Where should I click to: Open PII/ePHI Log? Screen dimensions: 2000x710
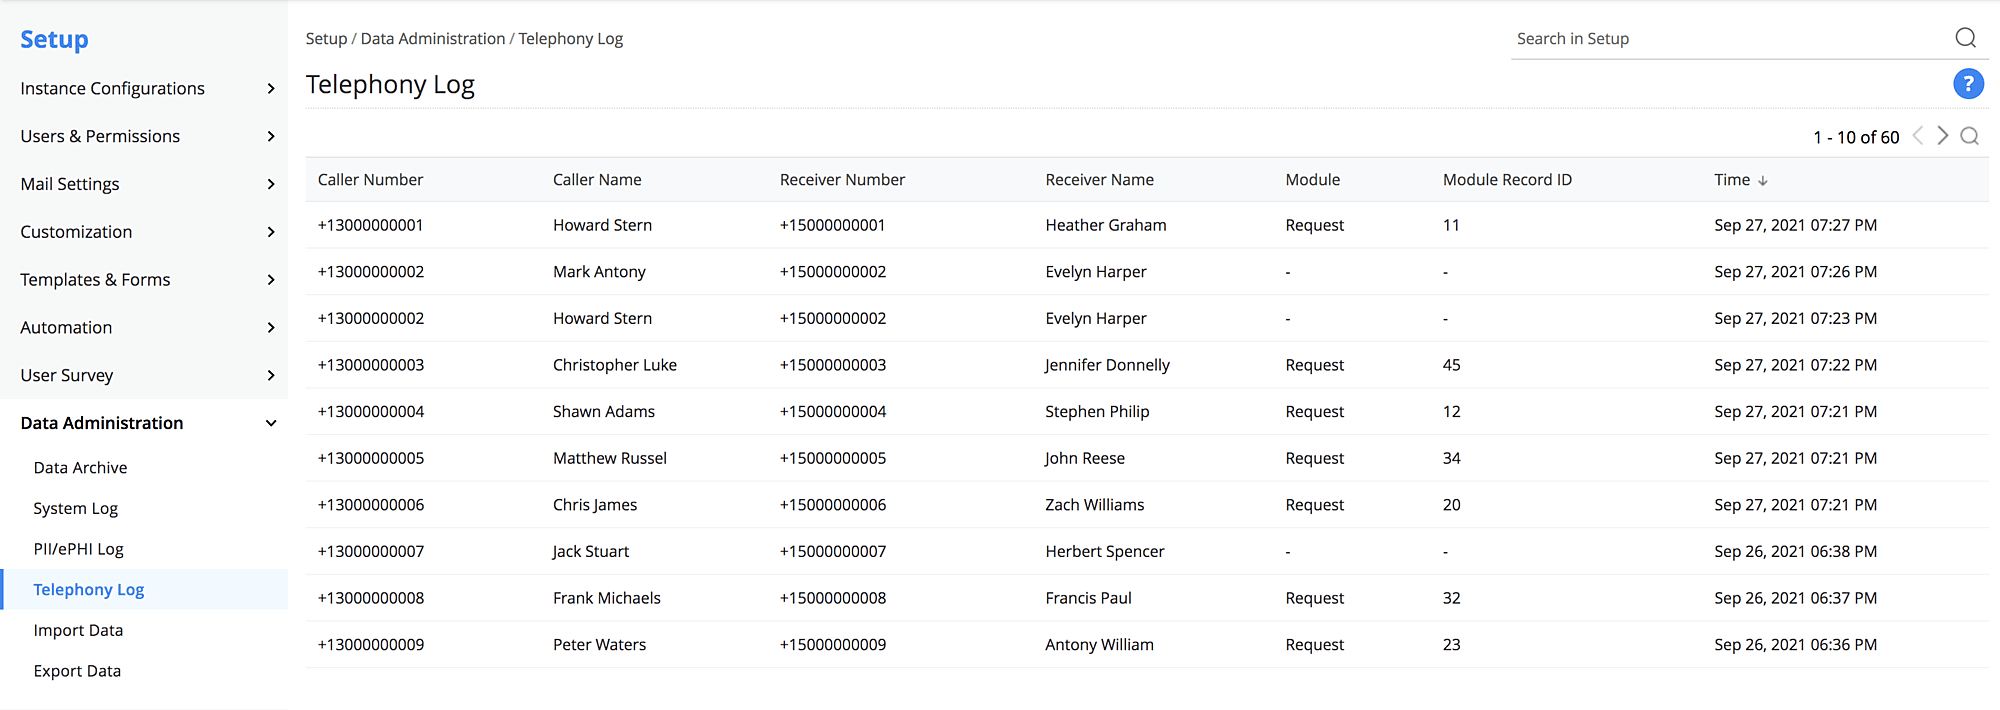pos(78,549)
